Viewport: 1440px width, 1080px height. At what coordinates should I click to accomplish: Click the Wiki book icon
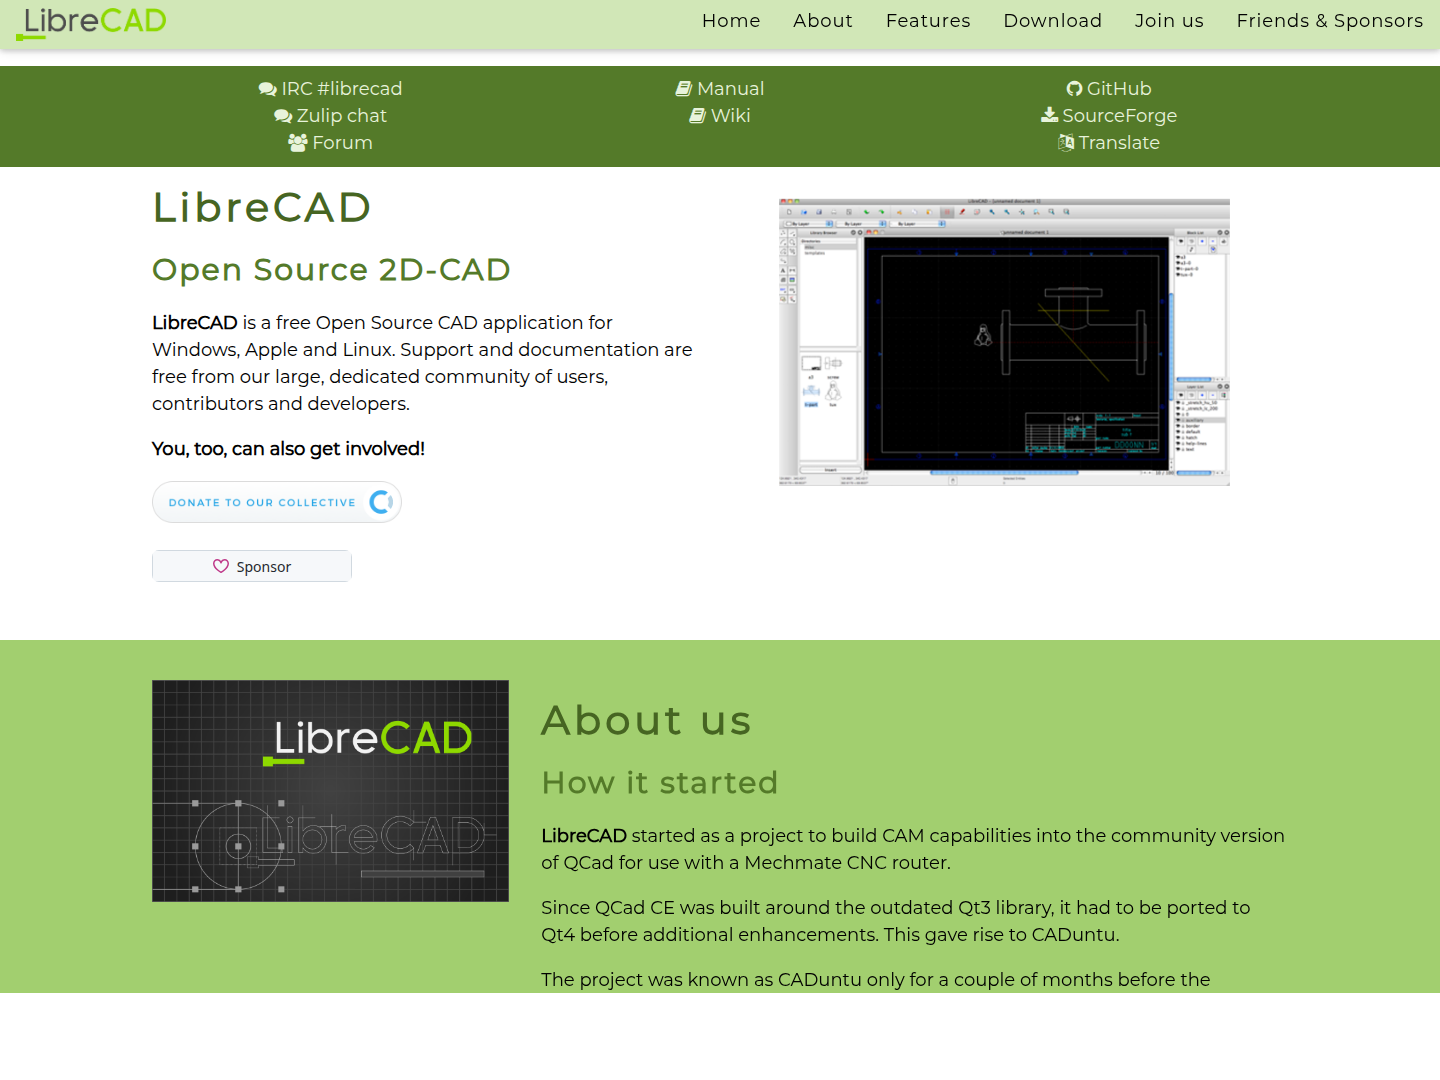click(x=698, y=116)
